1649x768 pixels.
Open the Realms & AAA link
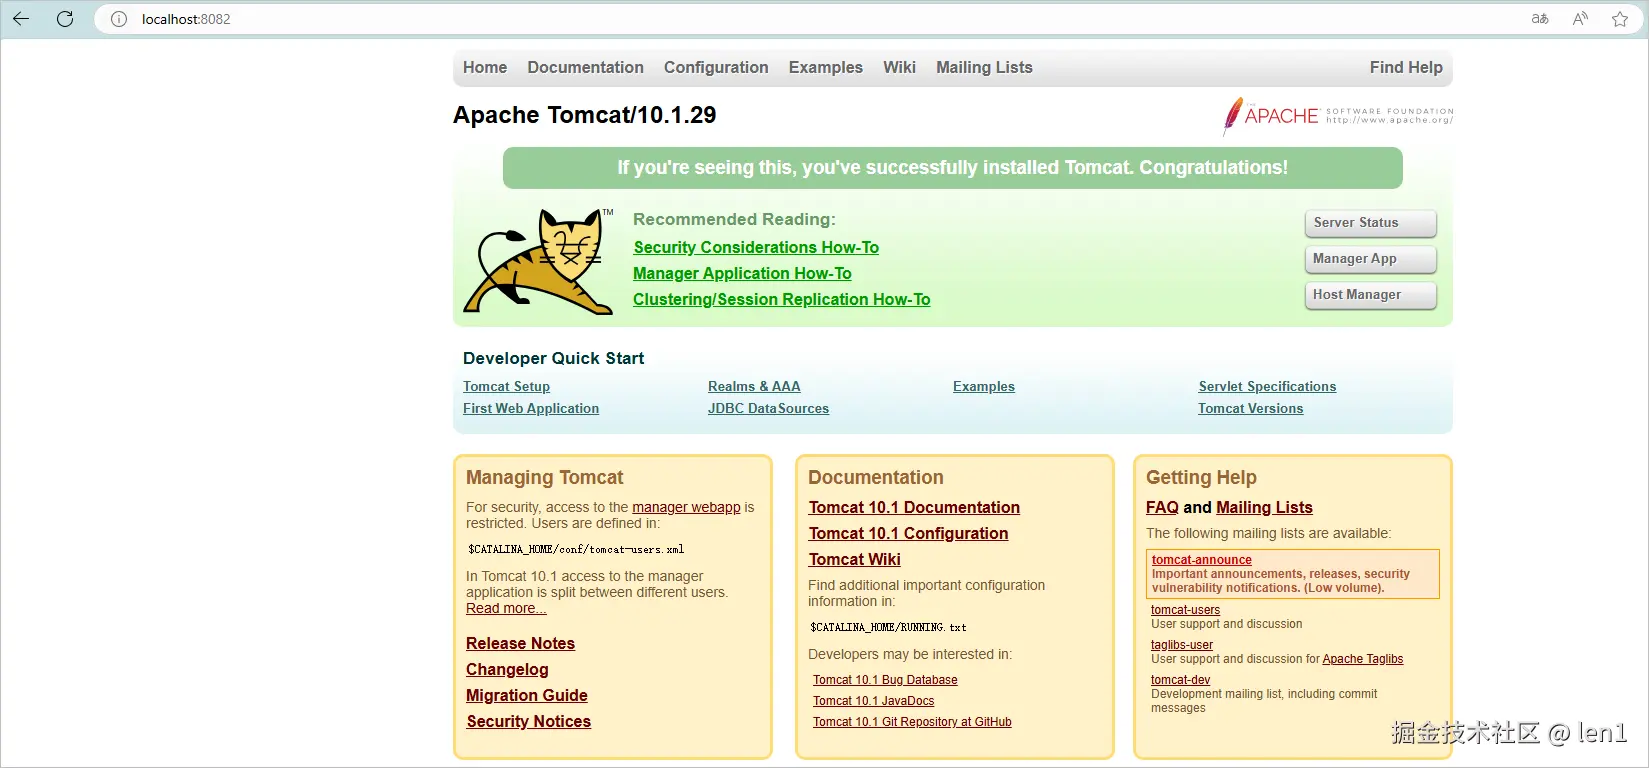point(754,386)
